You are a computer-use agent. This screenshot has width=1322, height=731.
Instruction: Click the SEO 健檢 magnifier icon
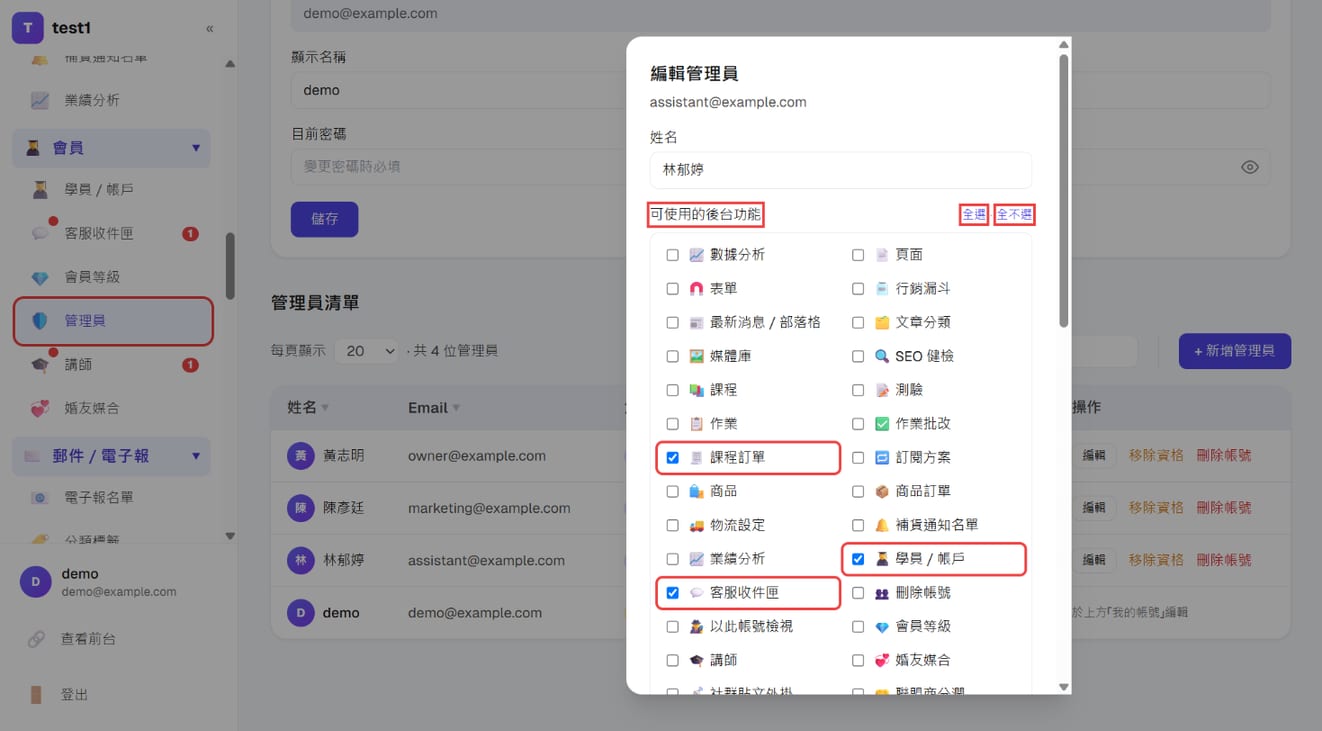(x=882, y=356)
